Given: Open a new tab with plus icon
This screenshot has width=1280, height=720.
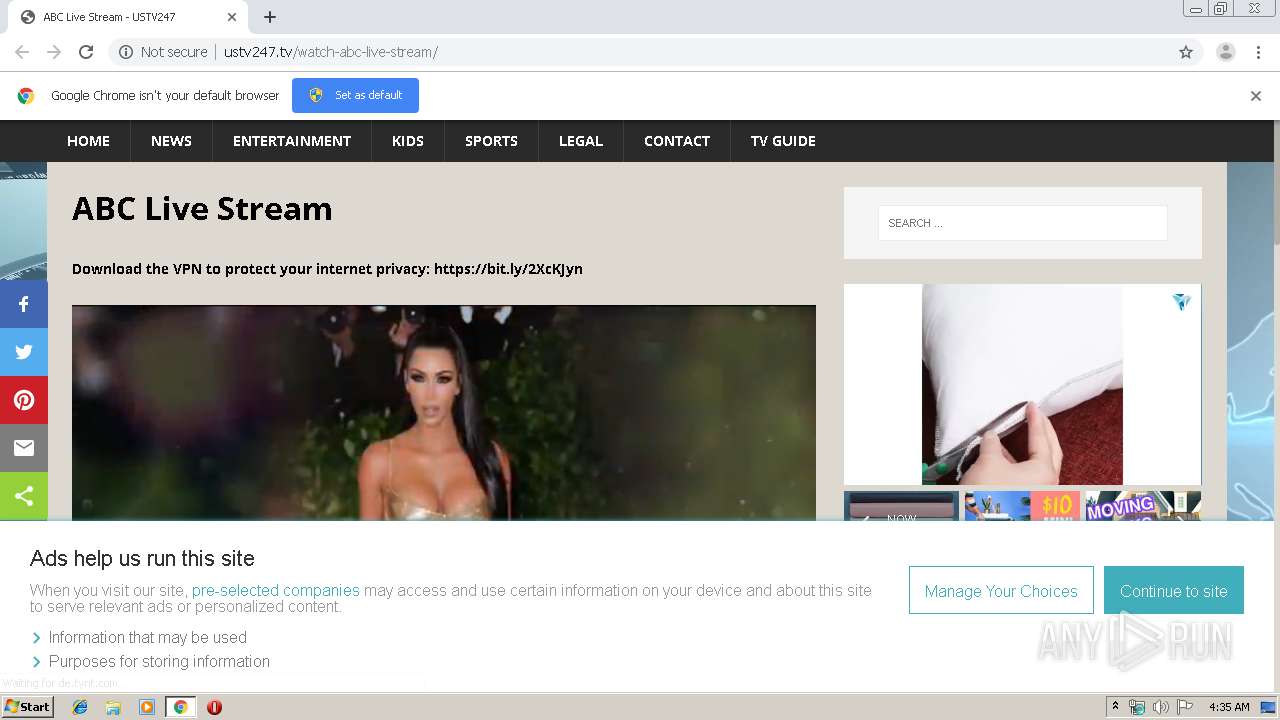Looking at the screenshot, I should coord(270,17).
